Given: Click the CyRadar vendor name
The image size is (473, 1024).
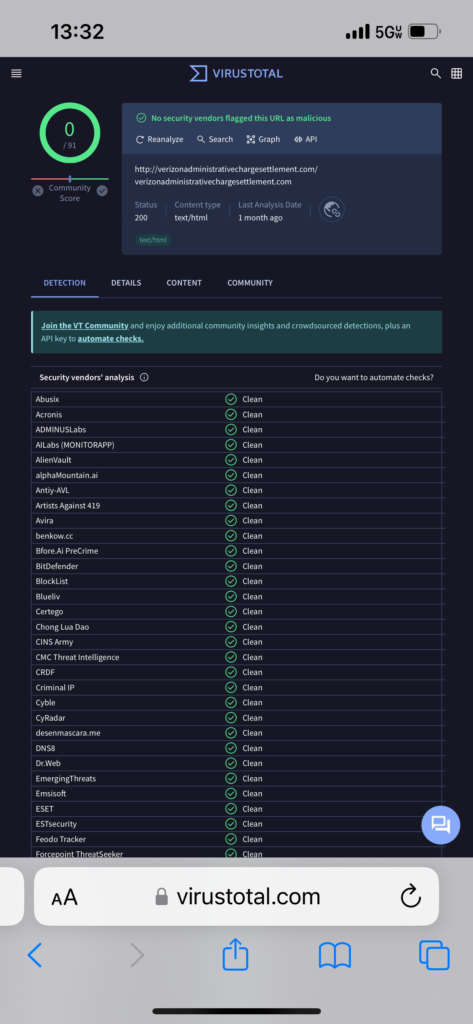Looking at the screenshot, I should [50, 718].
